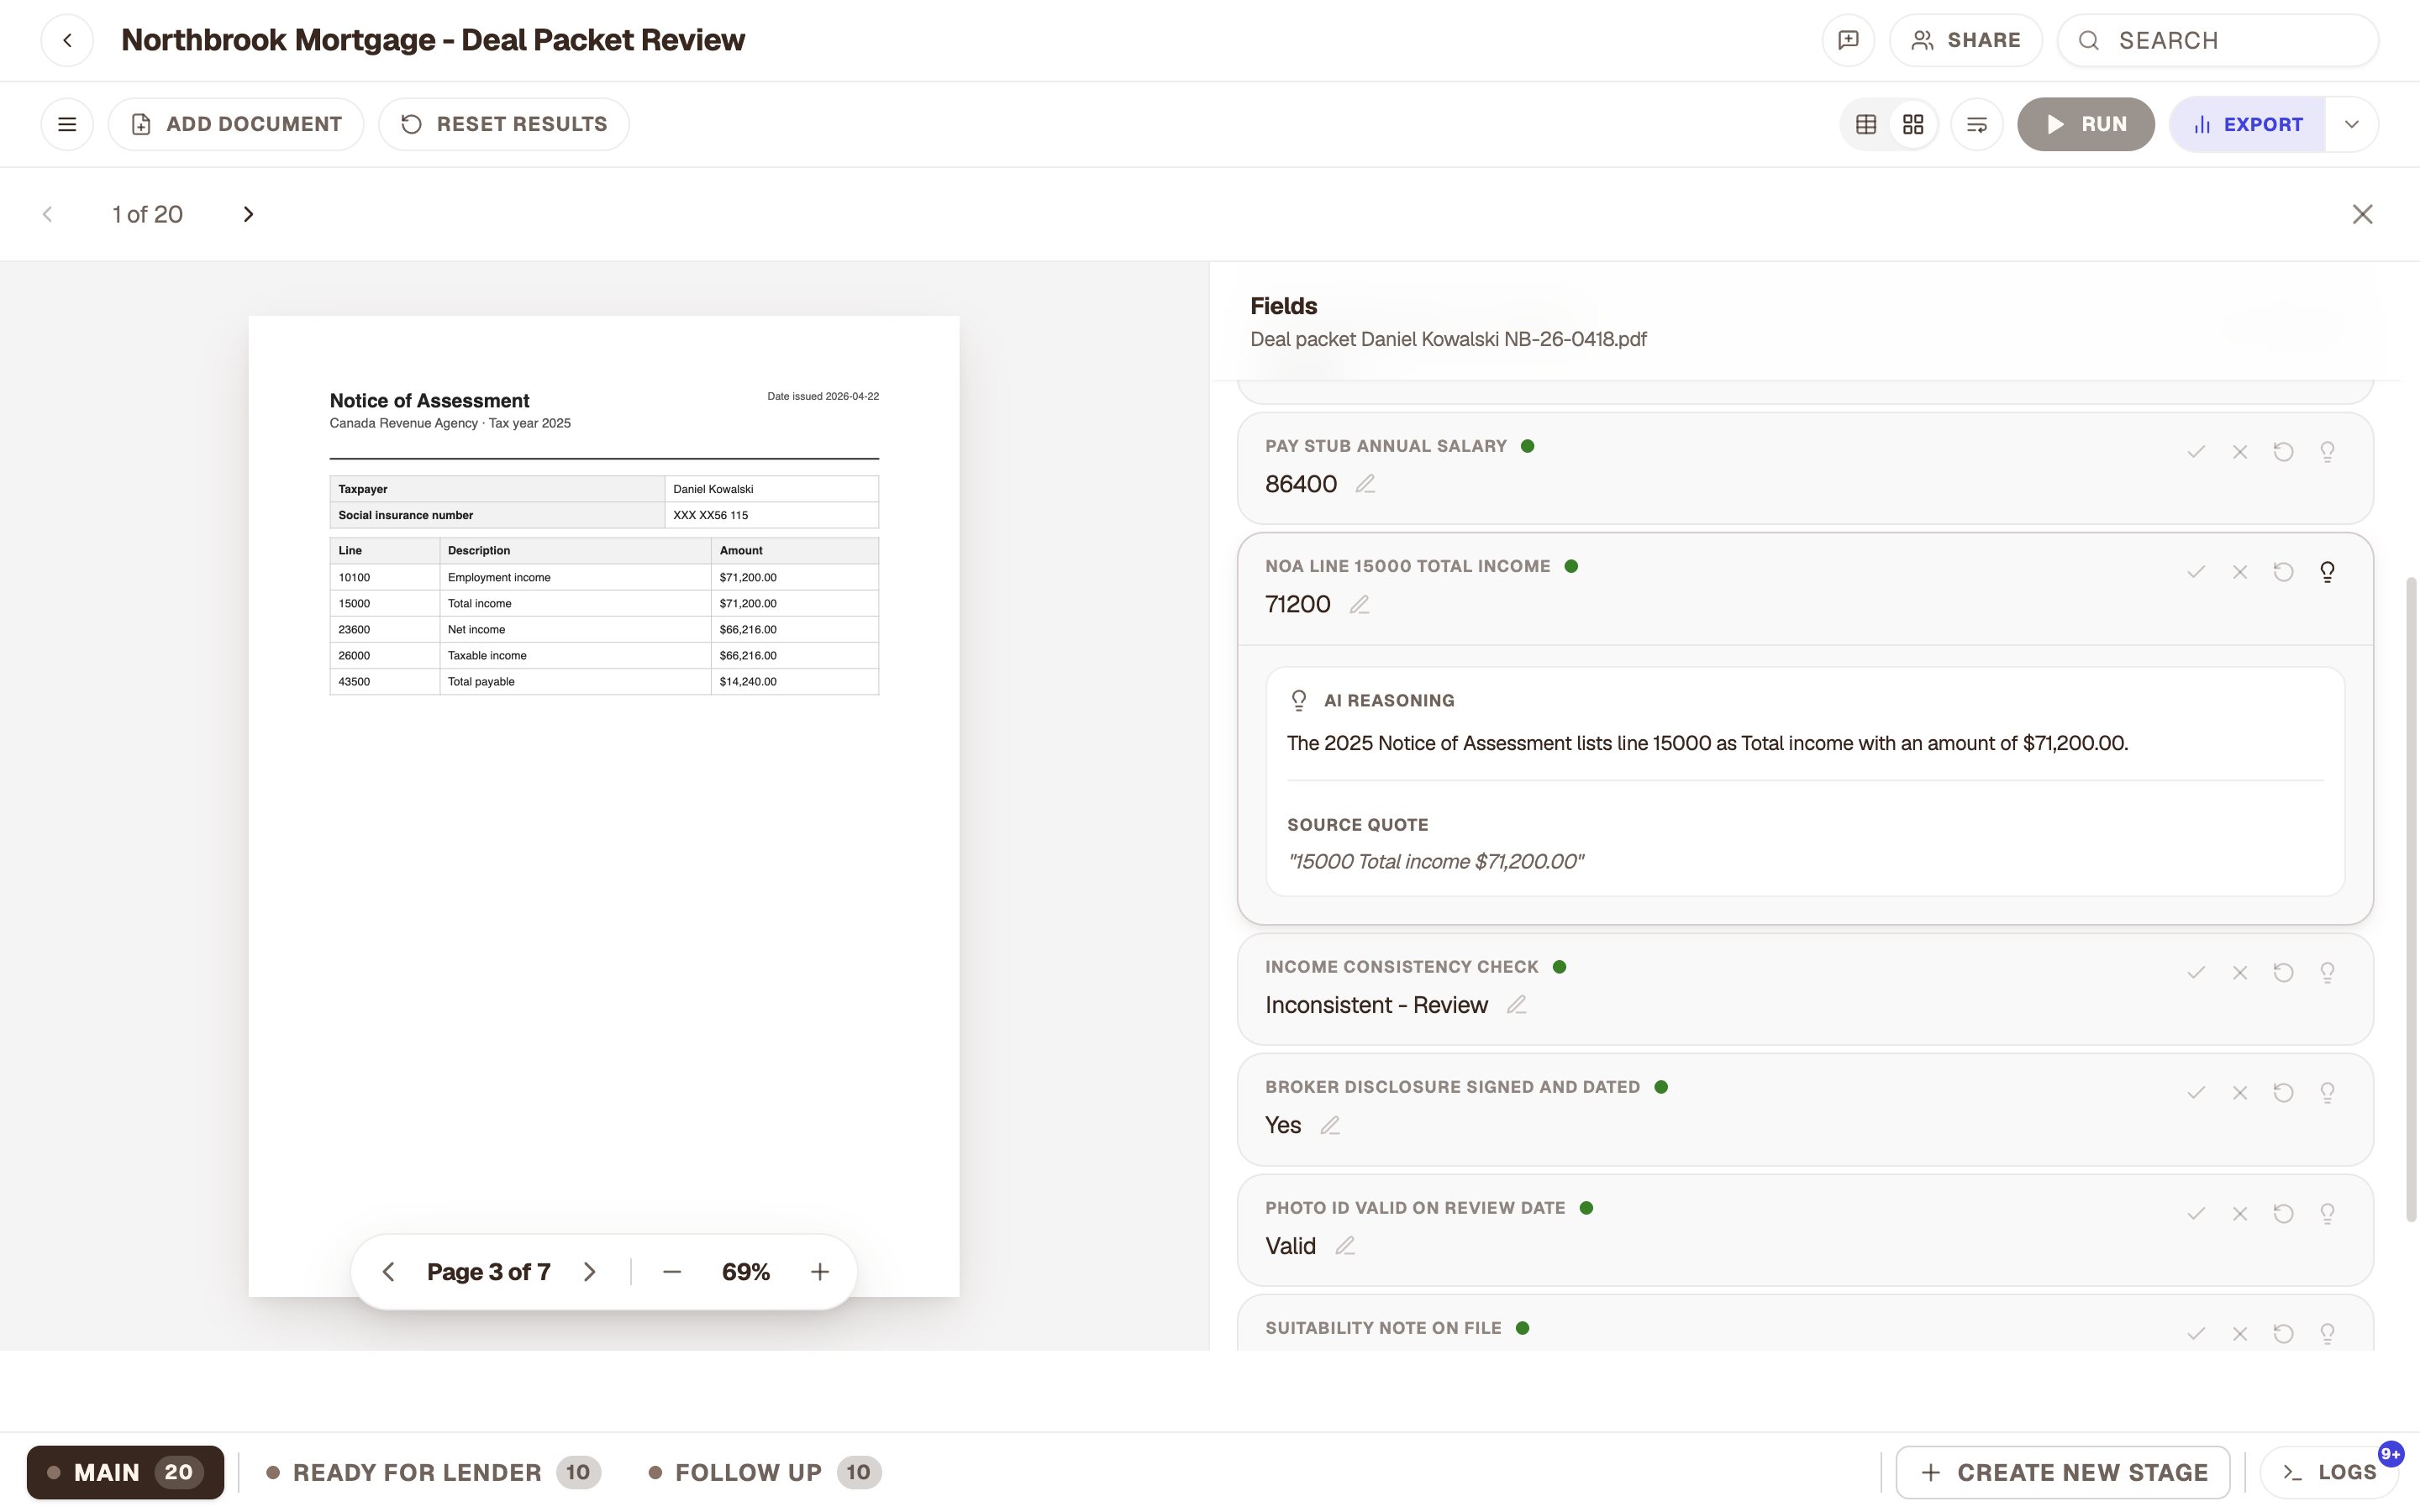Click Create New Stage
Viewport: 2420px width, 1512px height.
click(x=2062, y=1472)
